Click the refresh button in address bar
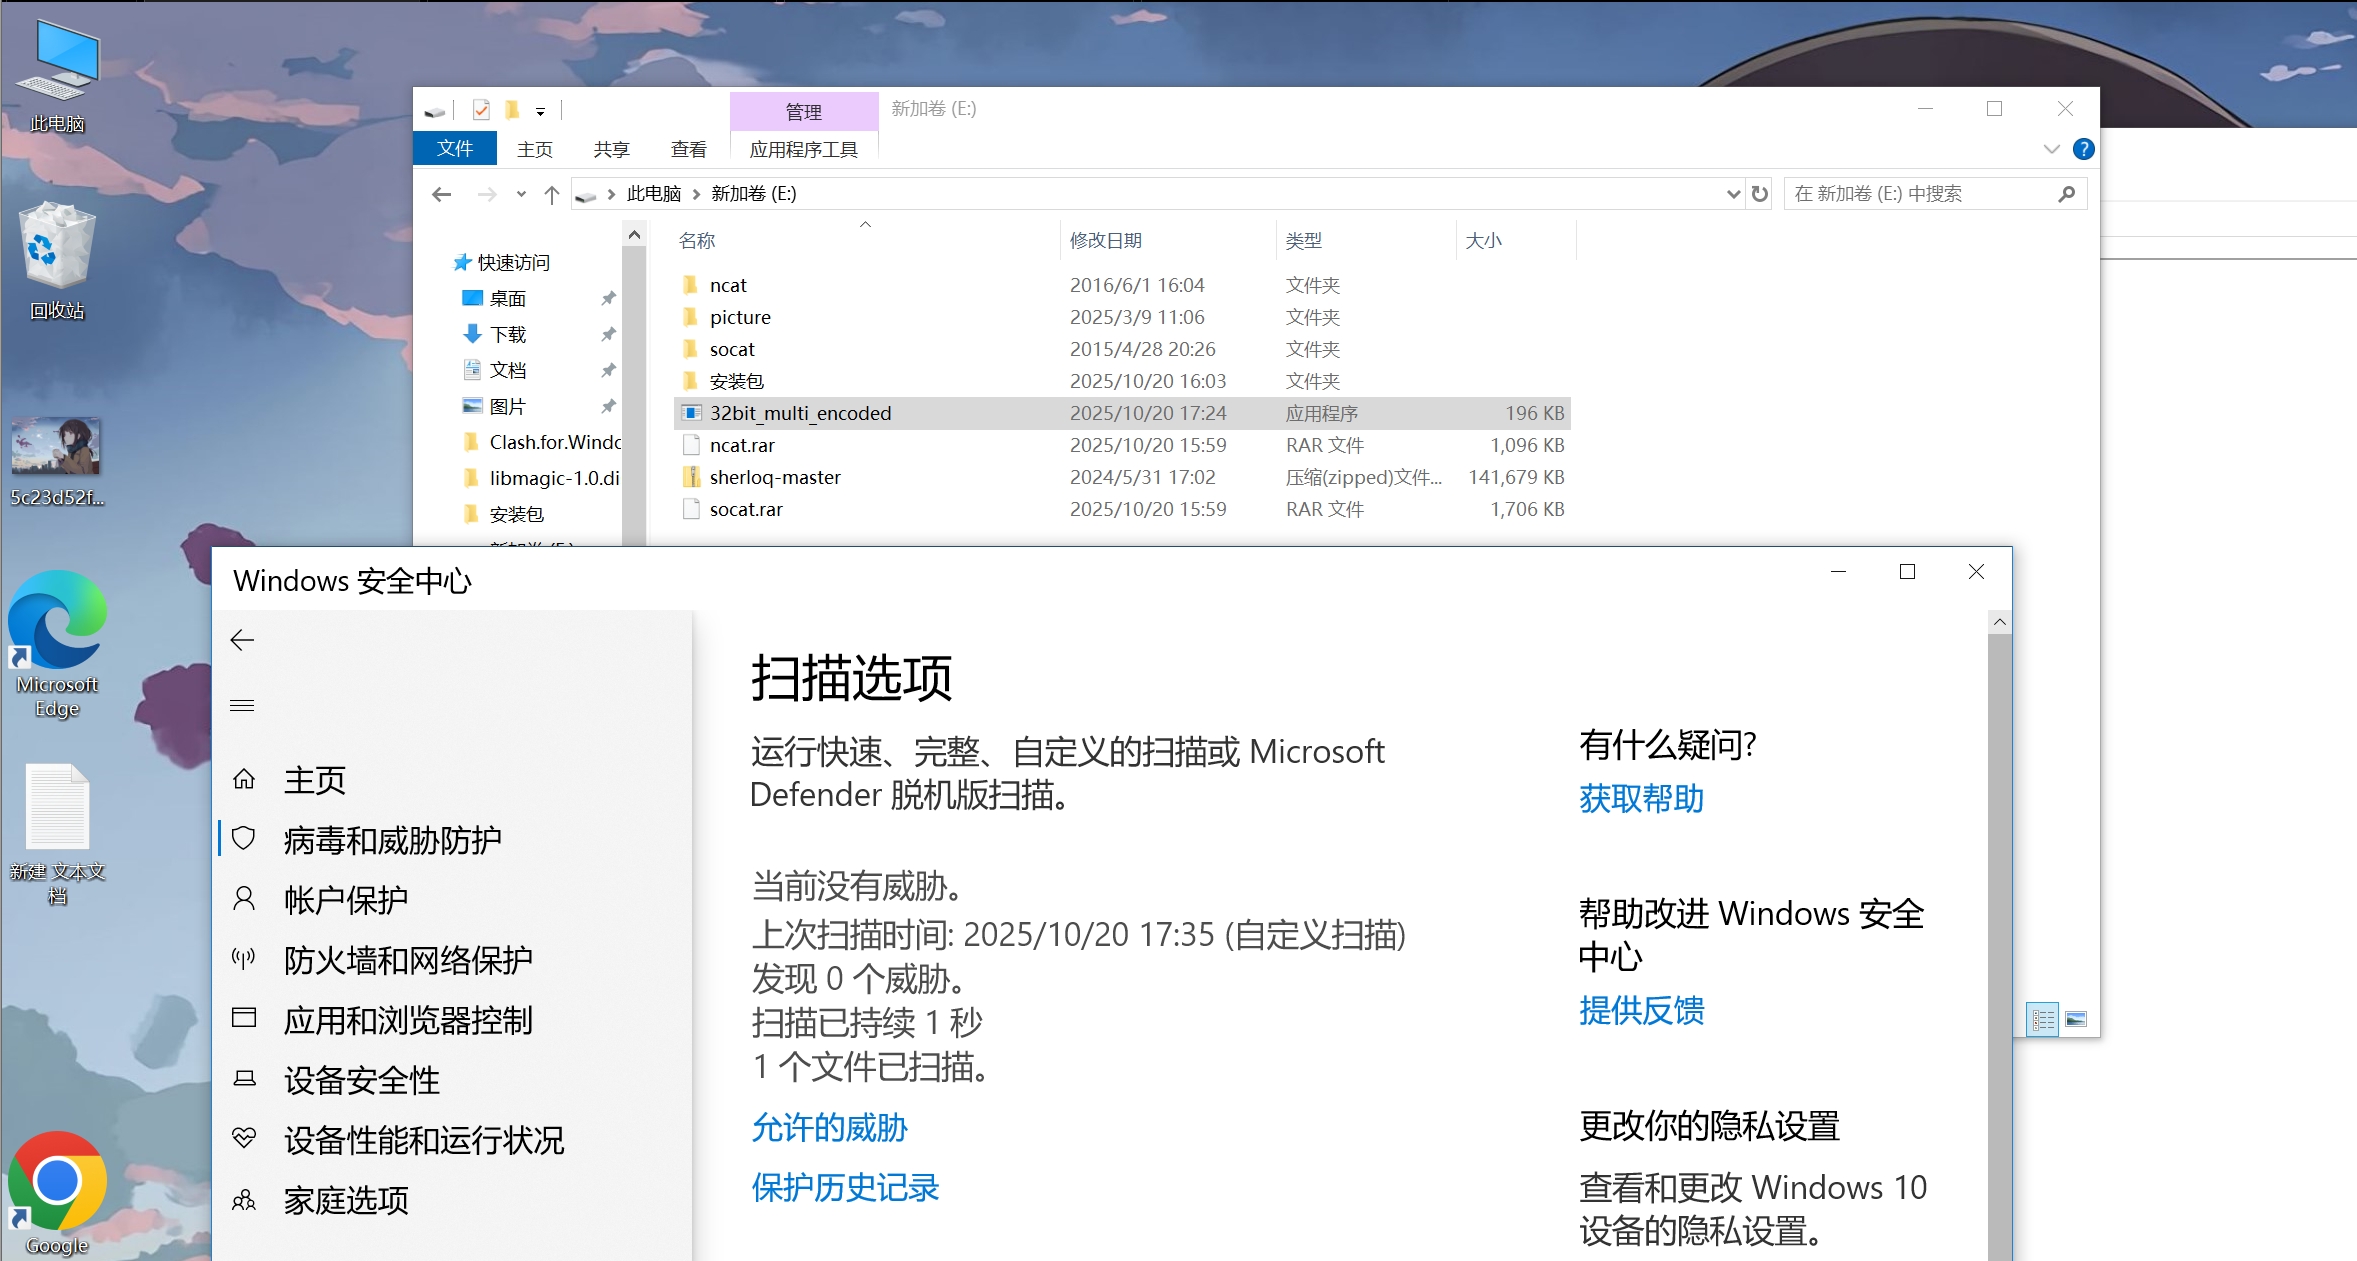The image size is (2357, 1261). (x=1760, y=194)
